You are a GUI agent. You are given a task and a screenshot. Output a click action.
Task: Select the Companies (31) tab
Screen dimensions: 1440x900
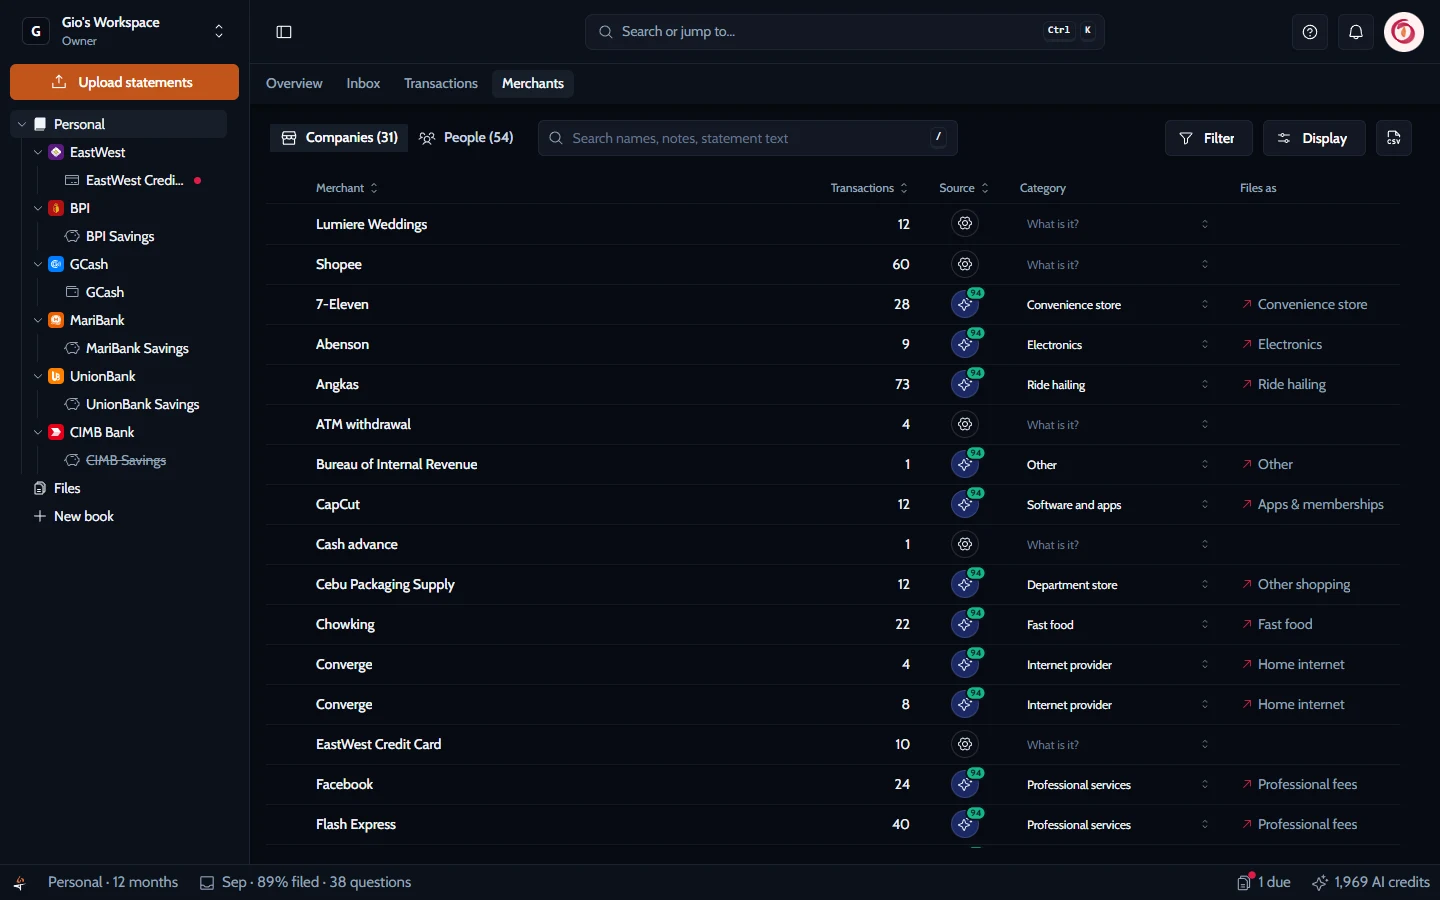pos(340,138)
